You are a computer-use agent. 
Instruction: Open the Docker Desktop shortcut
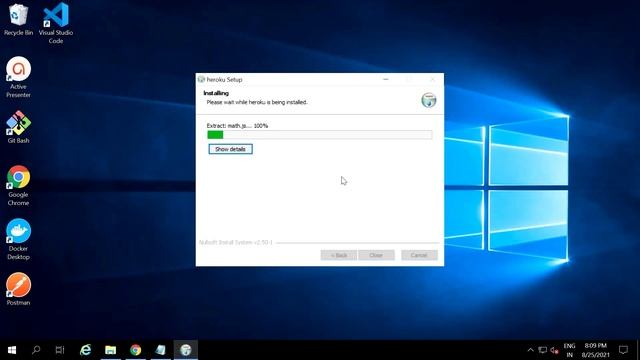[18, 239]
